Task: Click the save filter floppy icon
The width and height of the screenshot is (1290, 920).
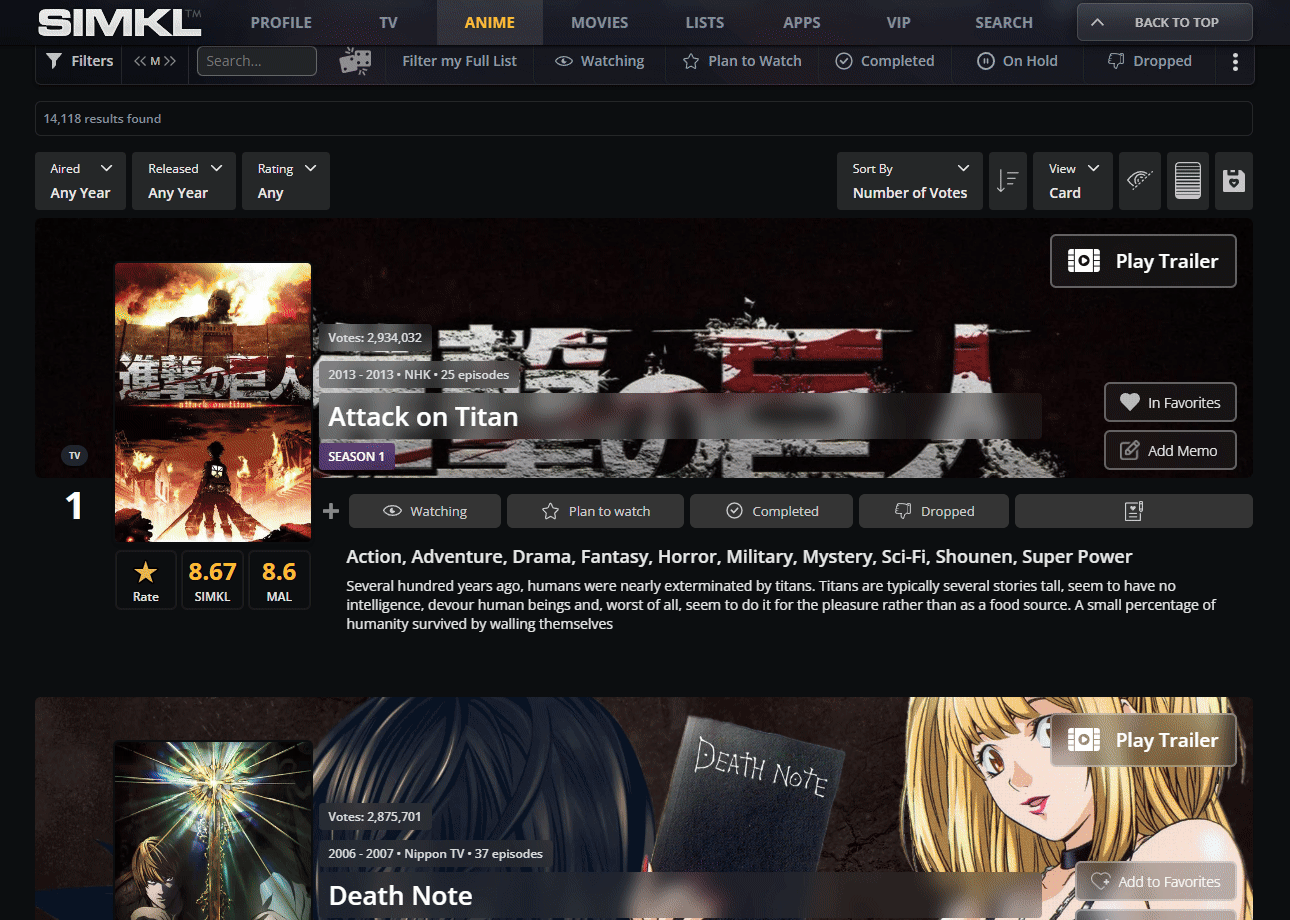Action: [x=1234, y=181]
